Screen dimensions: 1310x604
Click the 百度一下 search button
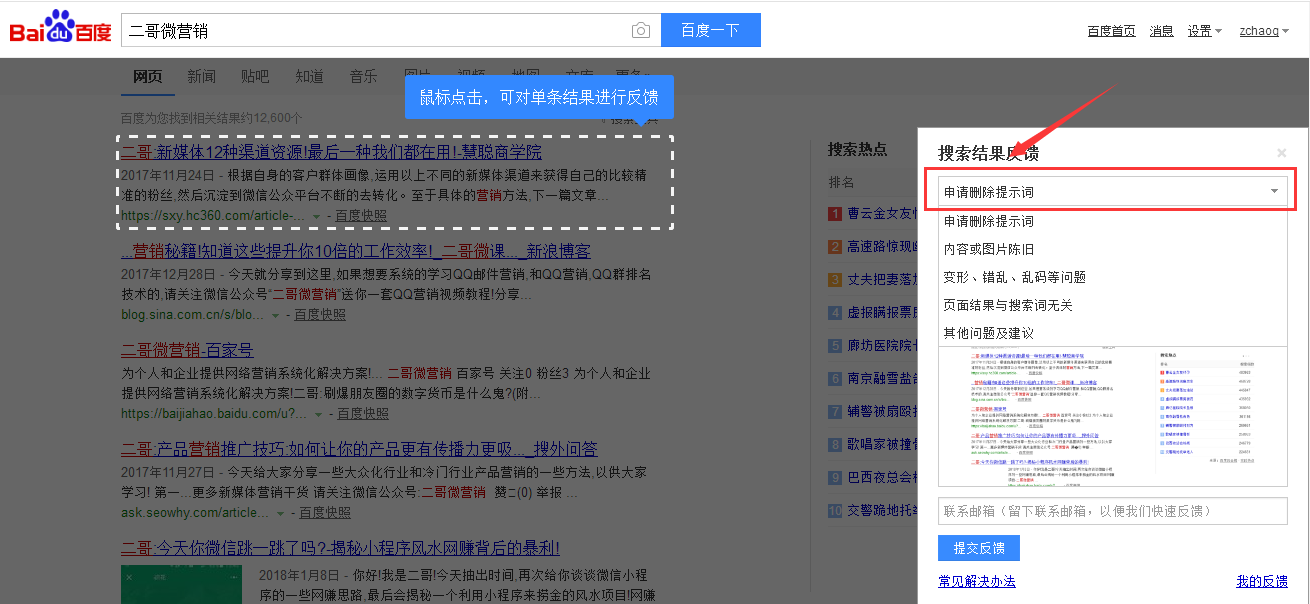tap(711, 30)
